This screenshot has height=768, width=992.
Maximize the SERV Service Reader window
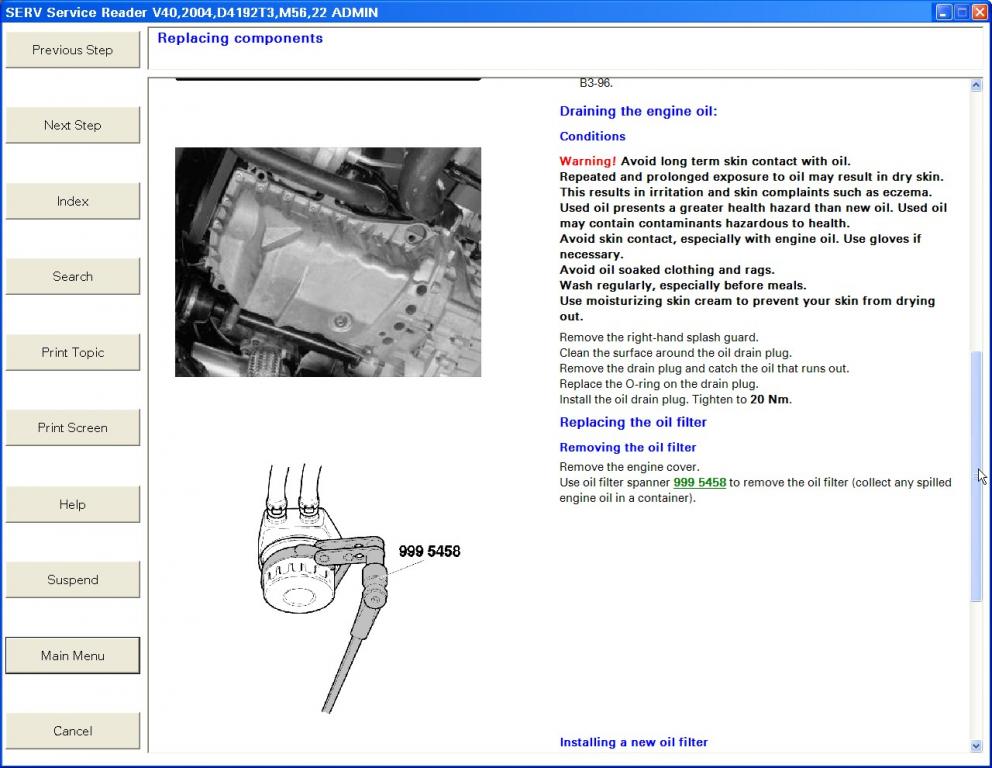click(962, 12)
